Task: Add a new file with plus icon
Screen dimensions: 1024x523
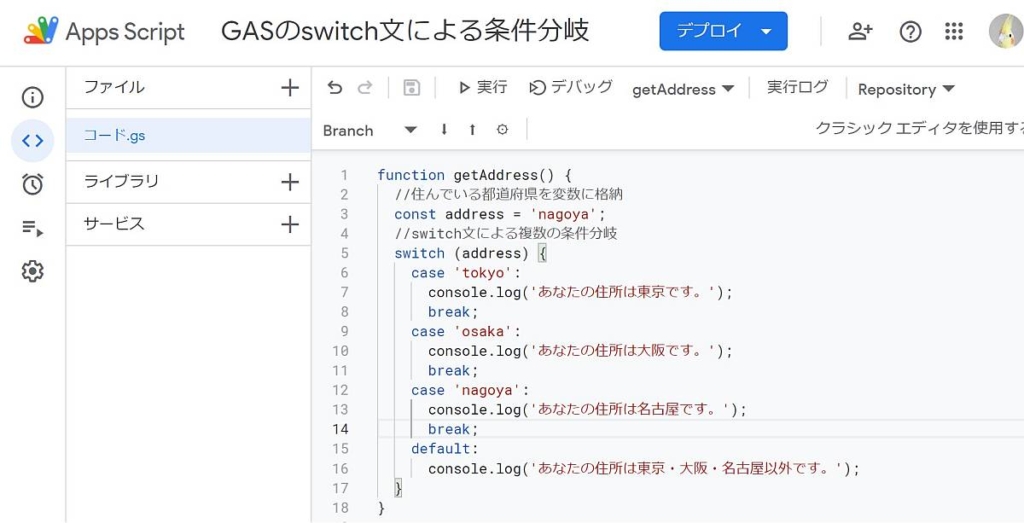Action: click(x=290, y=88)
